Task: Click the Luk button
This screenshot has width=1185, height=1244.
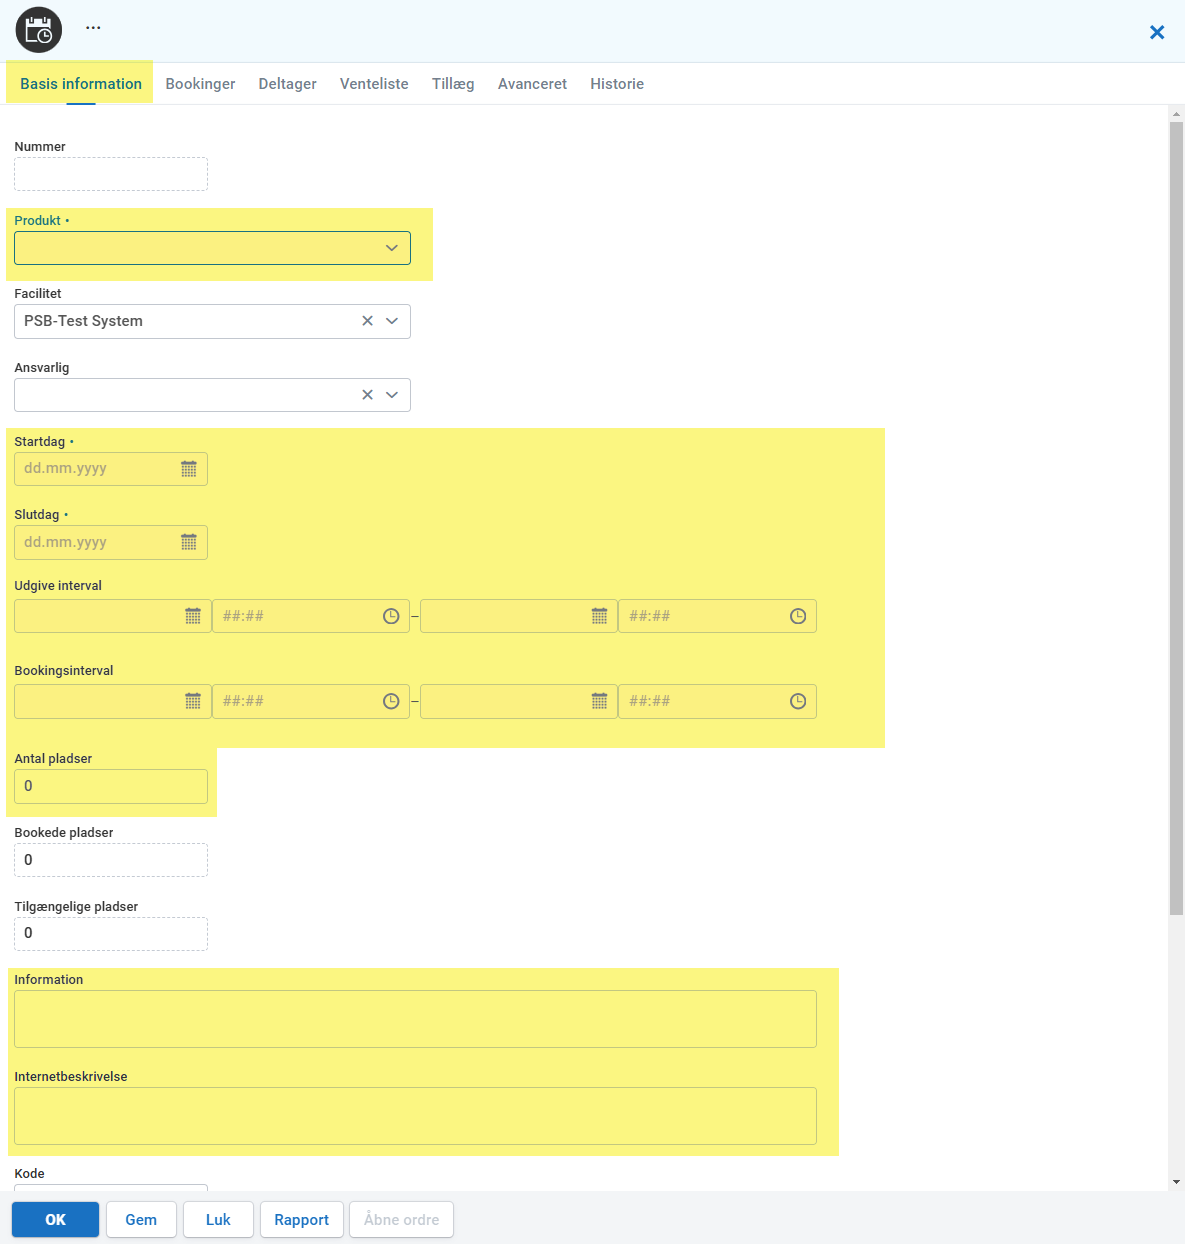Action: click(218, 1220)
